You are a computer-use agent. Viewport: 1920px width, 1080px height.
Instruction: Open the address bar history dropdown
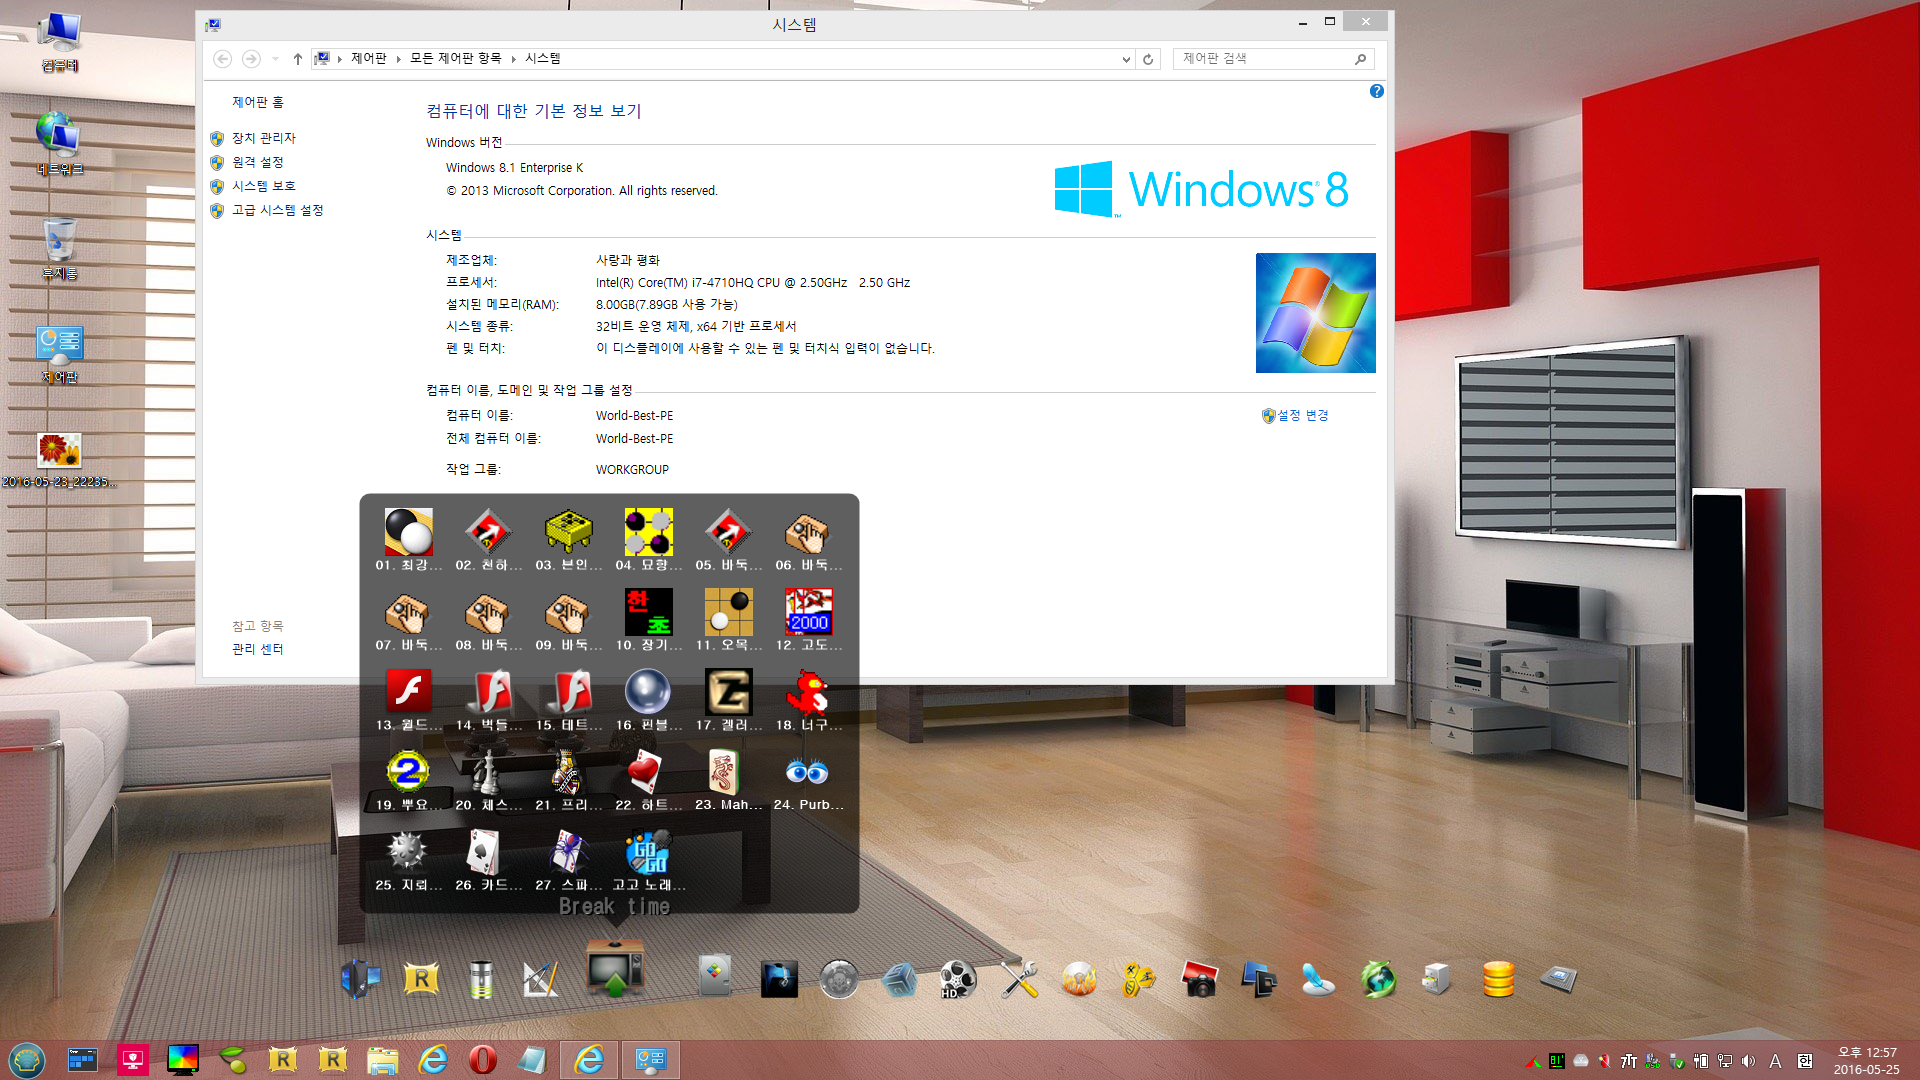1126,59
